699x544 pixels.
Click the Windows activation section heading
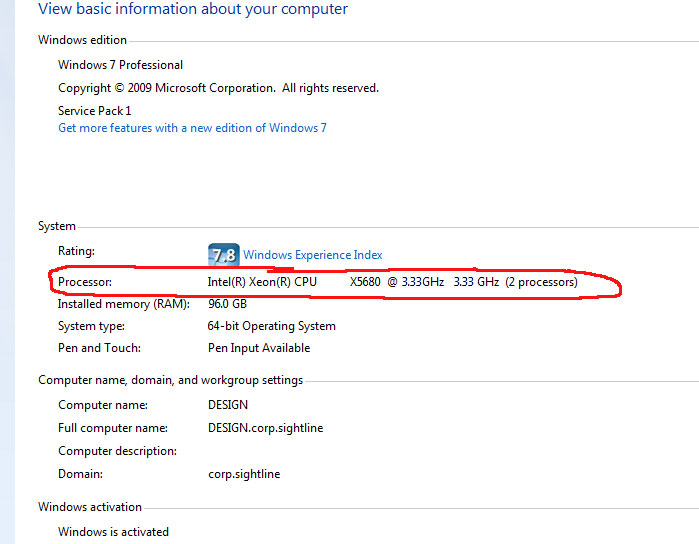90,507
